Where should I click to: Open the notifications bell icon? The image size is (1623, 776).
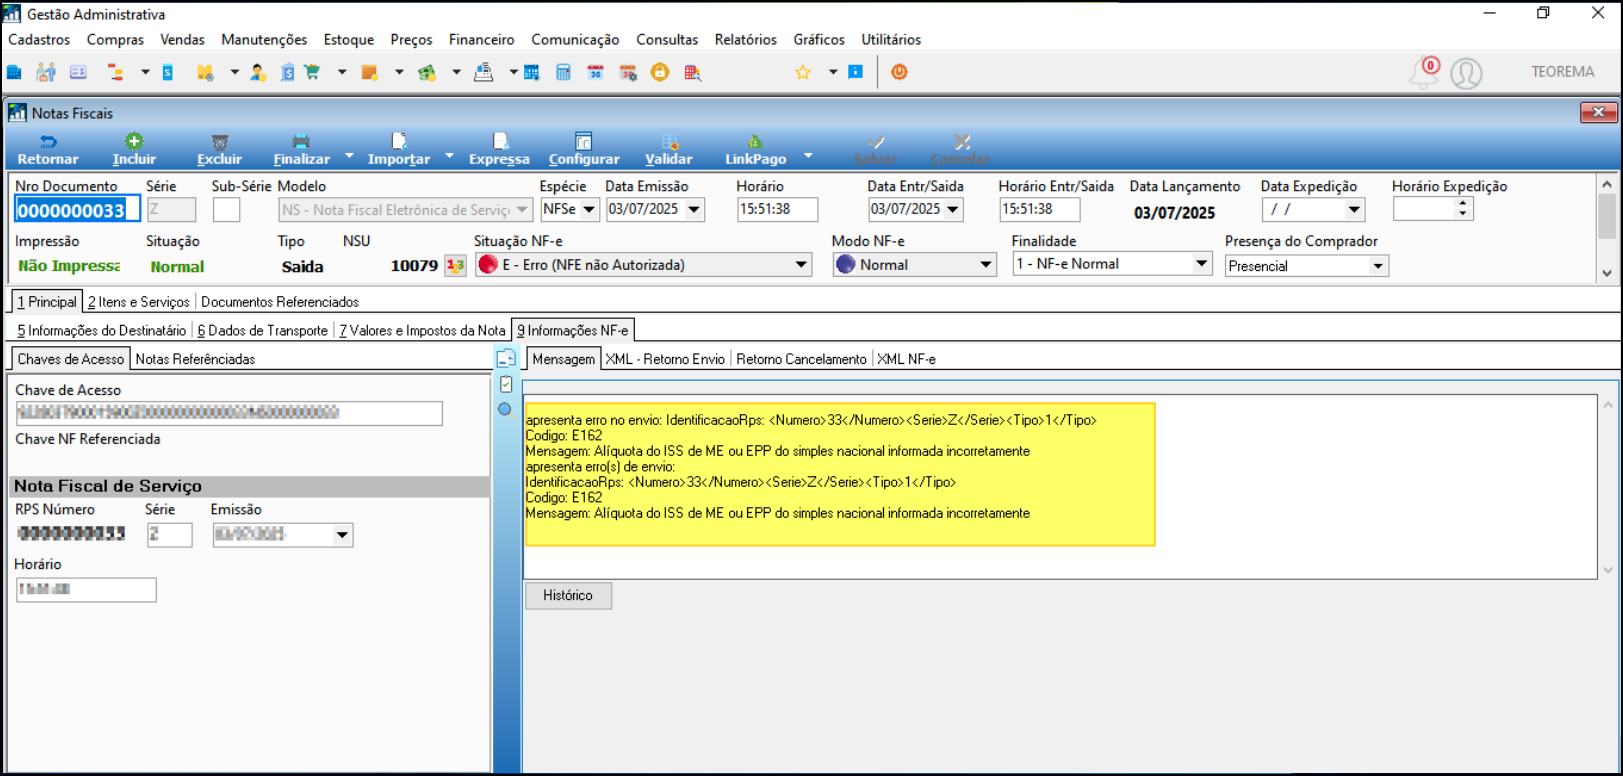1424,72
